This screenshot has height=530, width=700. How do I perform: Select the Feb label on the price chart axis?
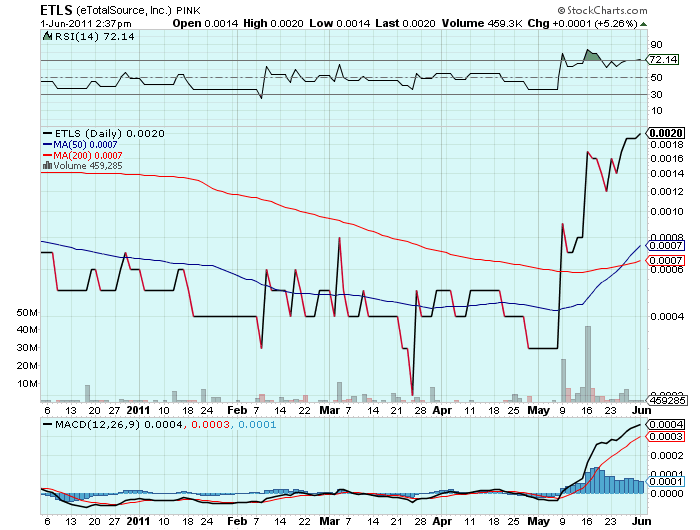point(236,410)
